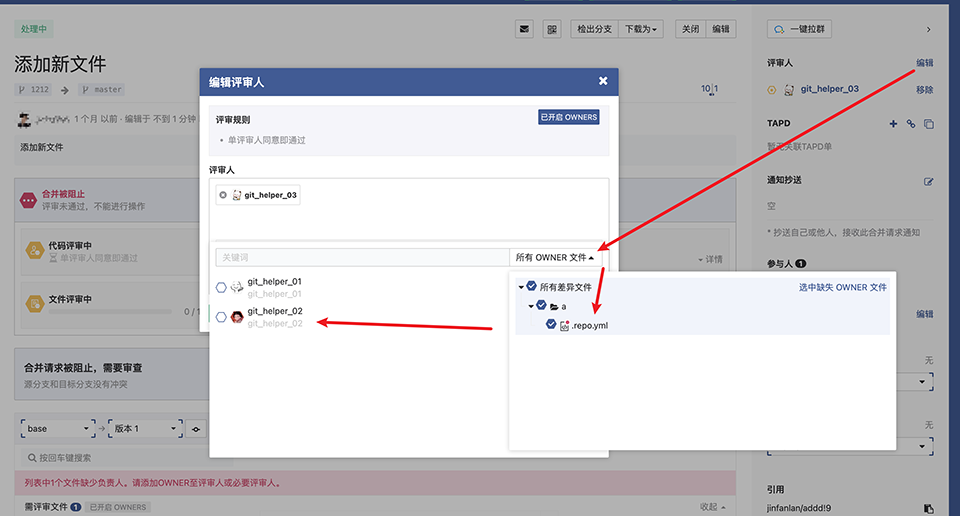This screenshot has width=960, height=516.
Task: Open the 下载为 dropdown menu
Action: point(641,29)
